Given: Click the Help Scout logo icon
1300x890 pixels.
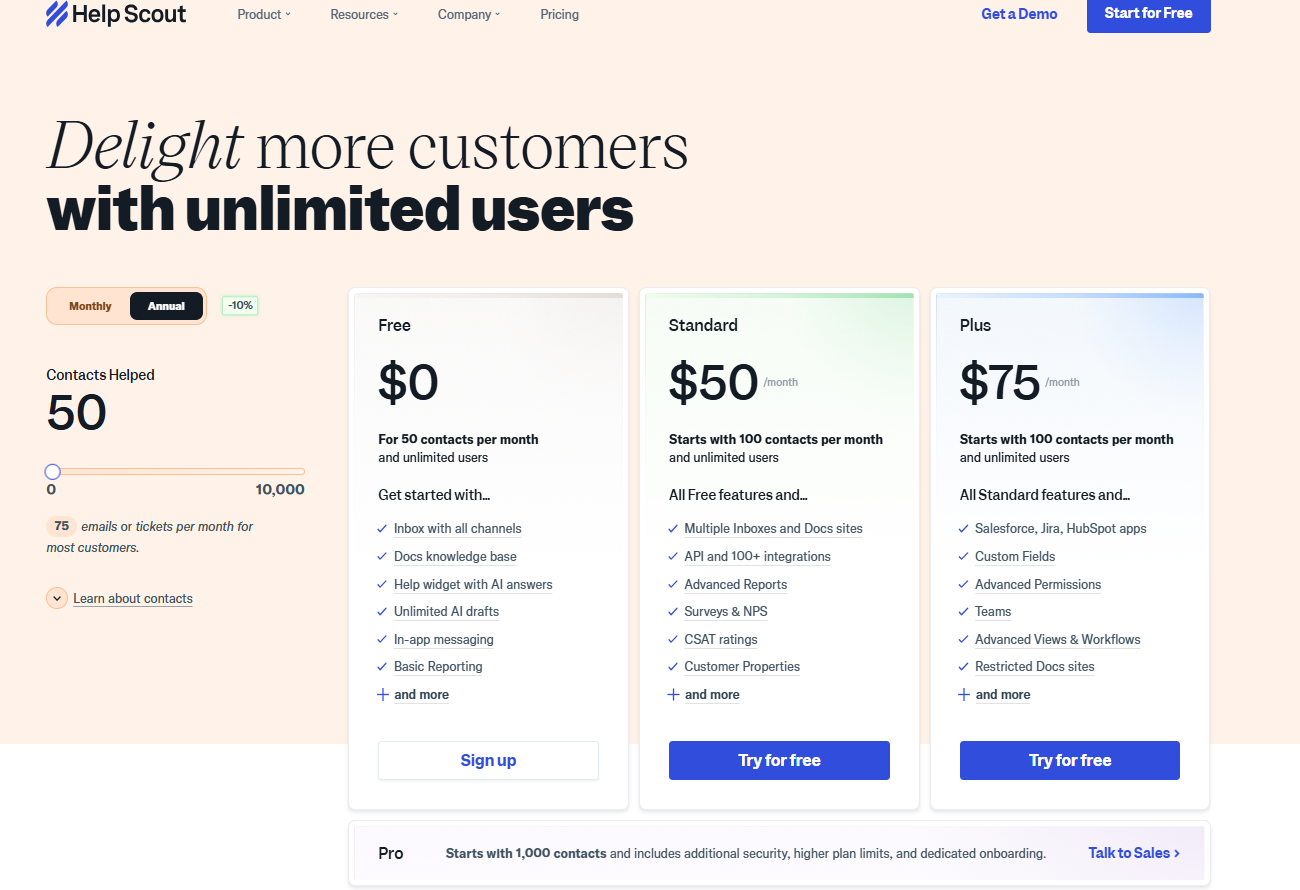Looking at the screenshot, I should pos(57,14).
